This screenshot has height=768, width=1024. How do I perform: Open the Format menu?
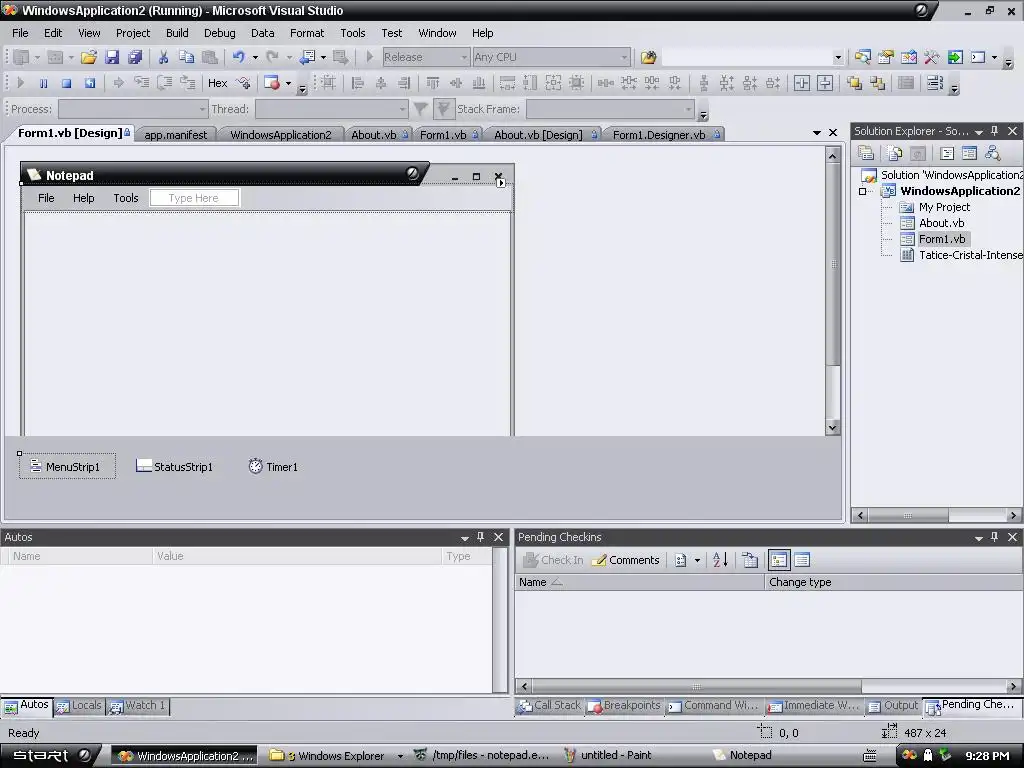coord(307,33)
